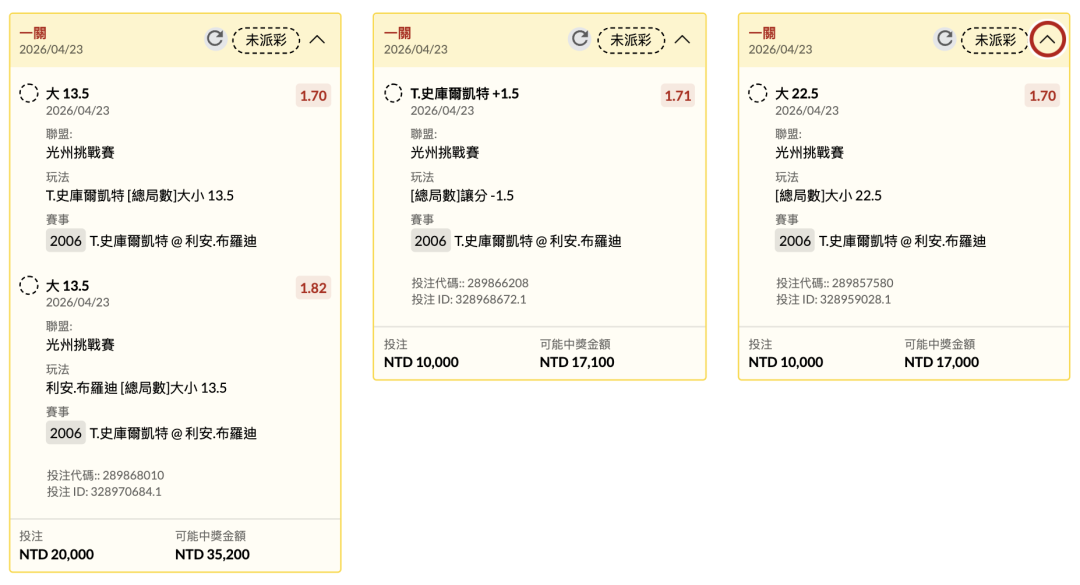Image resolution: width=1080 pixels, height=585 pixels.
Task: Click NTD 35,200 possible winnings amount
Action: click(212, 554)
